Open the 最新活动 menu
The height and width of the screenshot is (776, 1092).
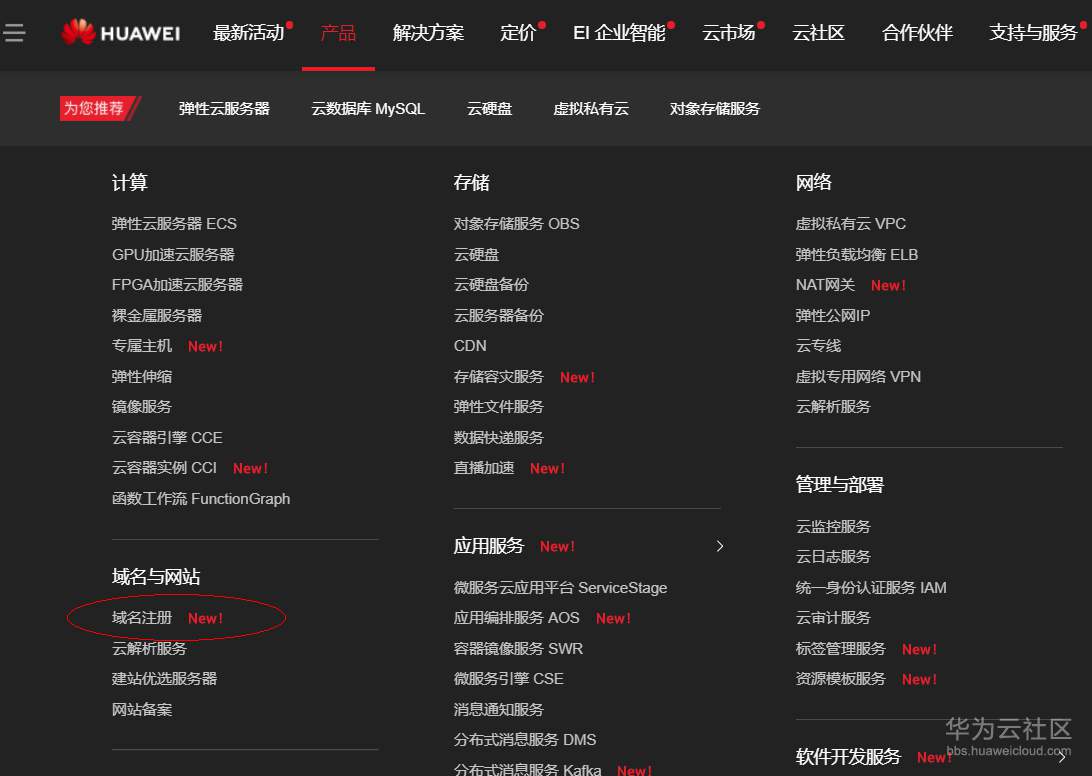(x=249, y=33)
